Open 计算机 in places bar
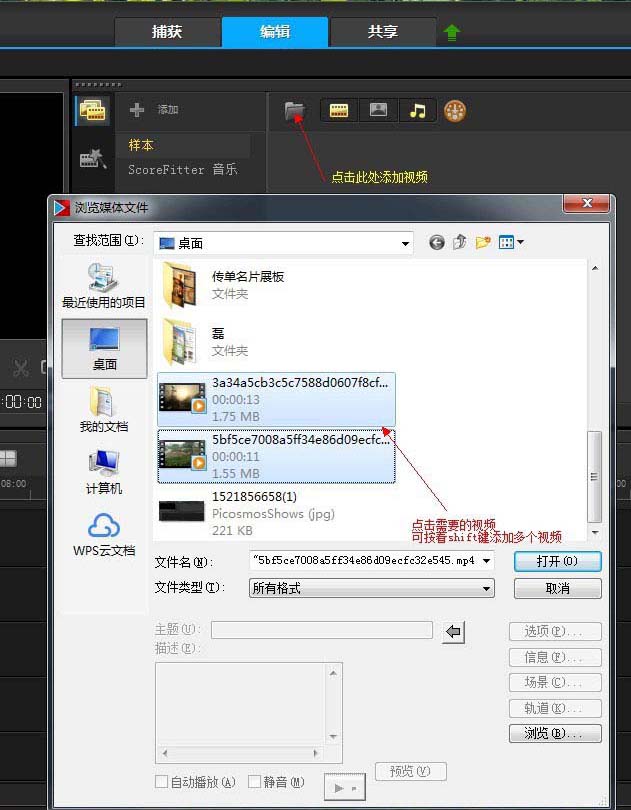 pos(104,472)
